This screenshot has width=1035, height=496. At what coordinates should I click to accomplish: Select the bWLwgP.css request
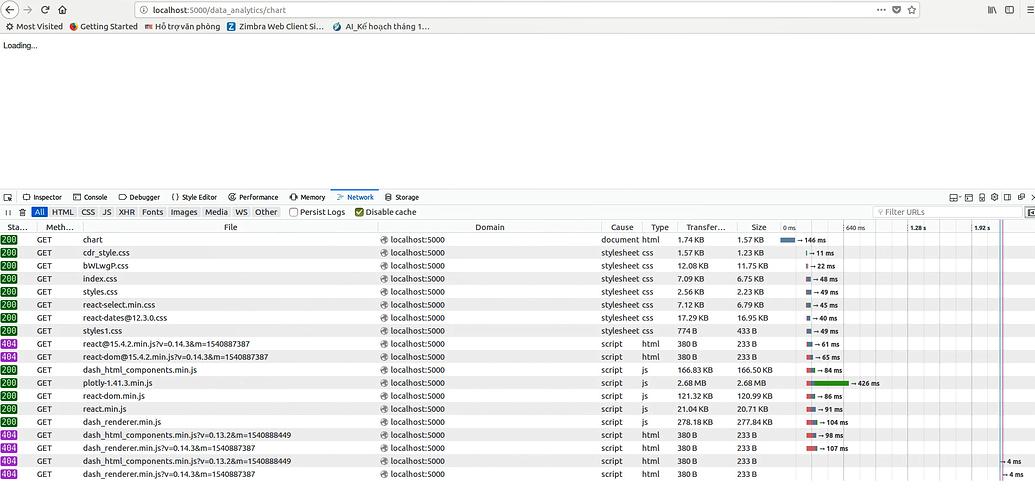click(518, 266)
